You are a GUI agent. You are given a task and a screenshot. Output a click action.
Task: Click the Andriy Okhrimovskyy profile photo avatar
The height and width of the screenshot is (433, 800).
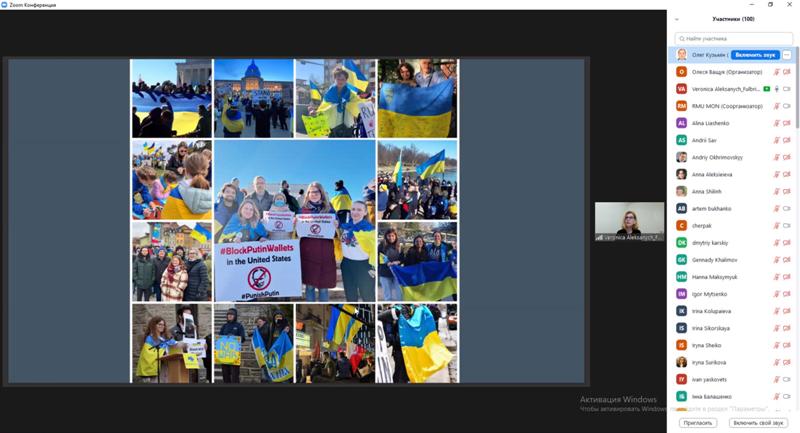(x=682, y=157)
